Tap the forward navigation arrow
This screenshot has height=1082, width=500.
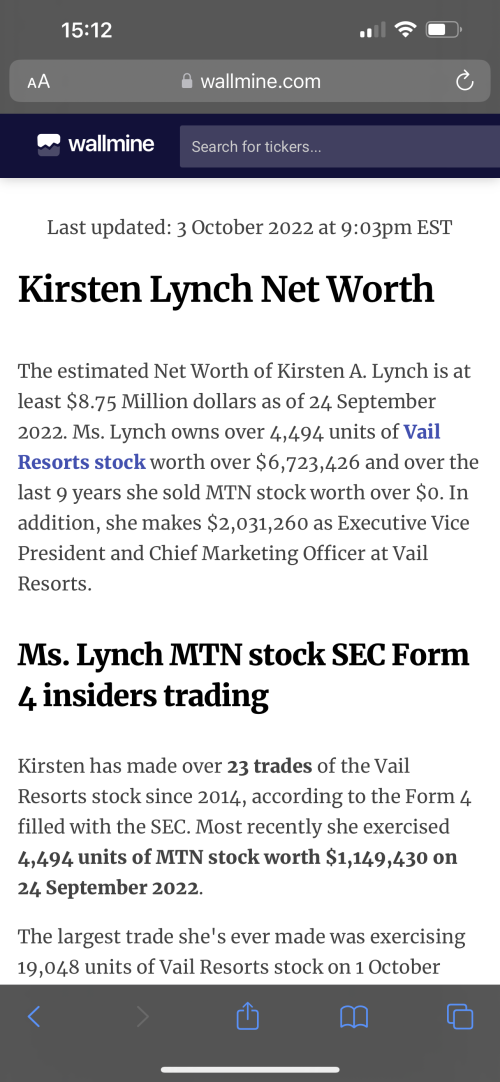pyautogui.click(x=143, y=1016)
